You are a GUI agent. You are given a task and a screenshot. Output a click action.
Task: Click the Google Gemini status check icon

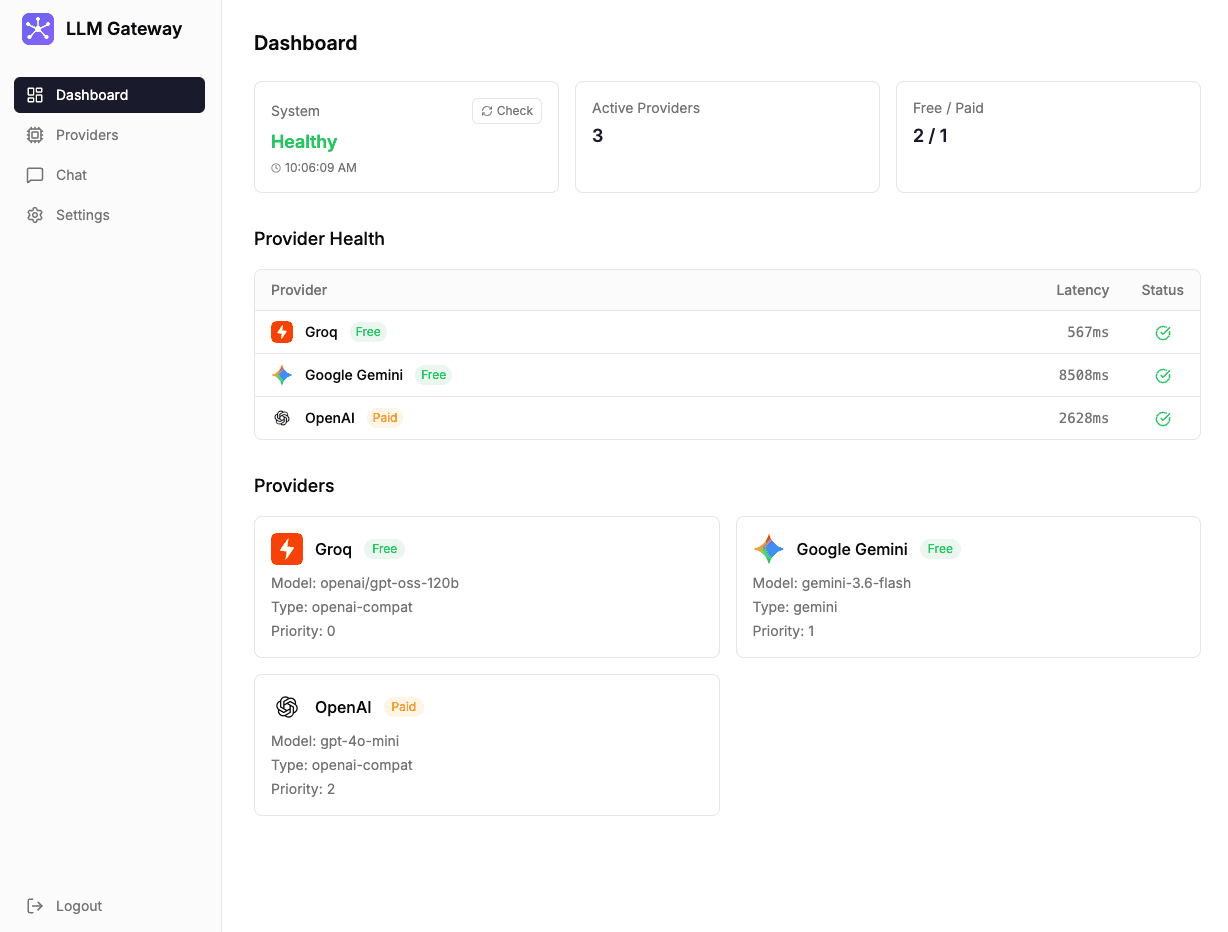(x=1163, y=376)
